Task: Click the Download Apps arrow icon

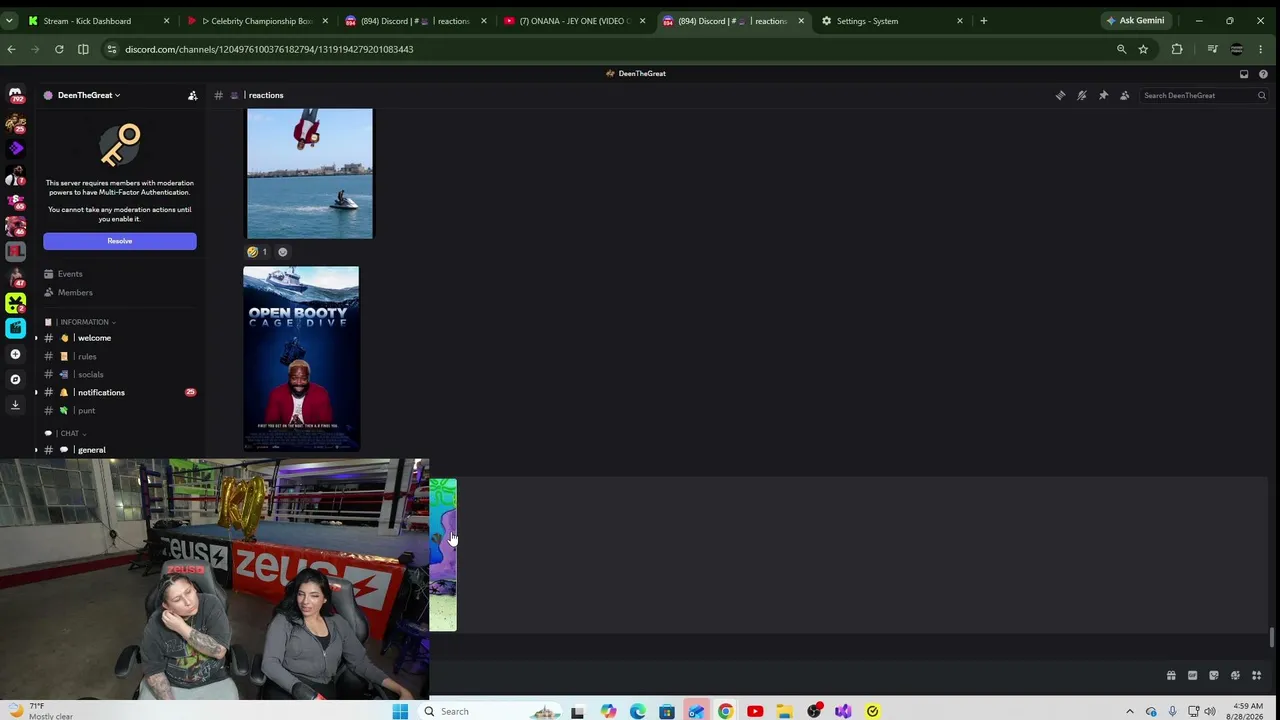Action: [15, 405]
